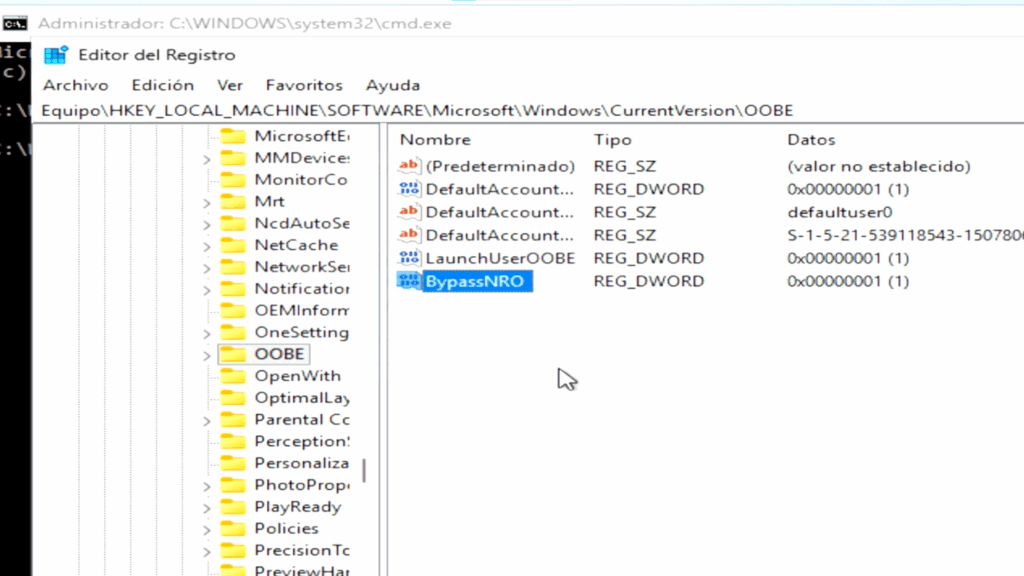Click the Registry Editor title bar icon

[56, 55]
